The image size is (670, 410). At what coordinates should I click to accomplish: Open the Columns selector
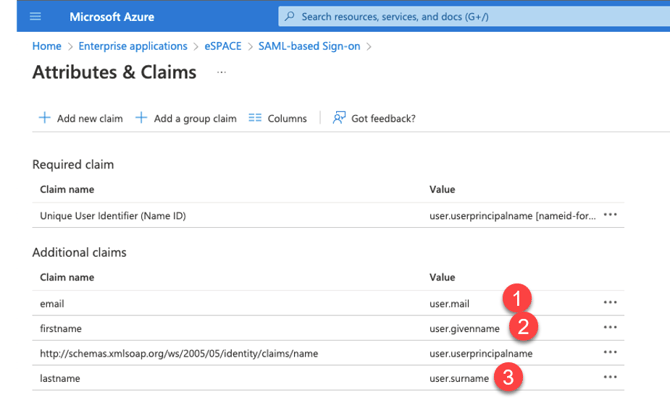pos(277,118)
